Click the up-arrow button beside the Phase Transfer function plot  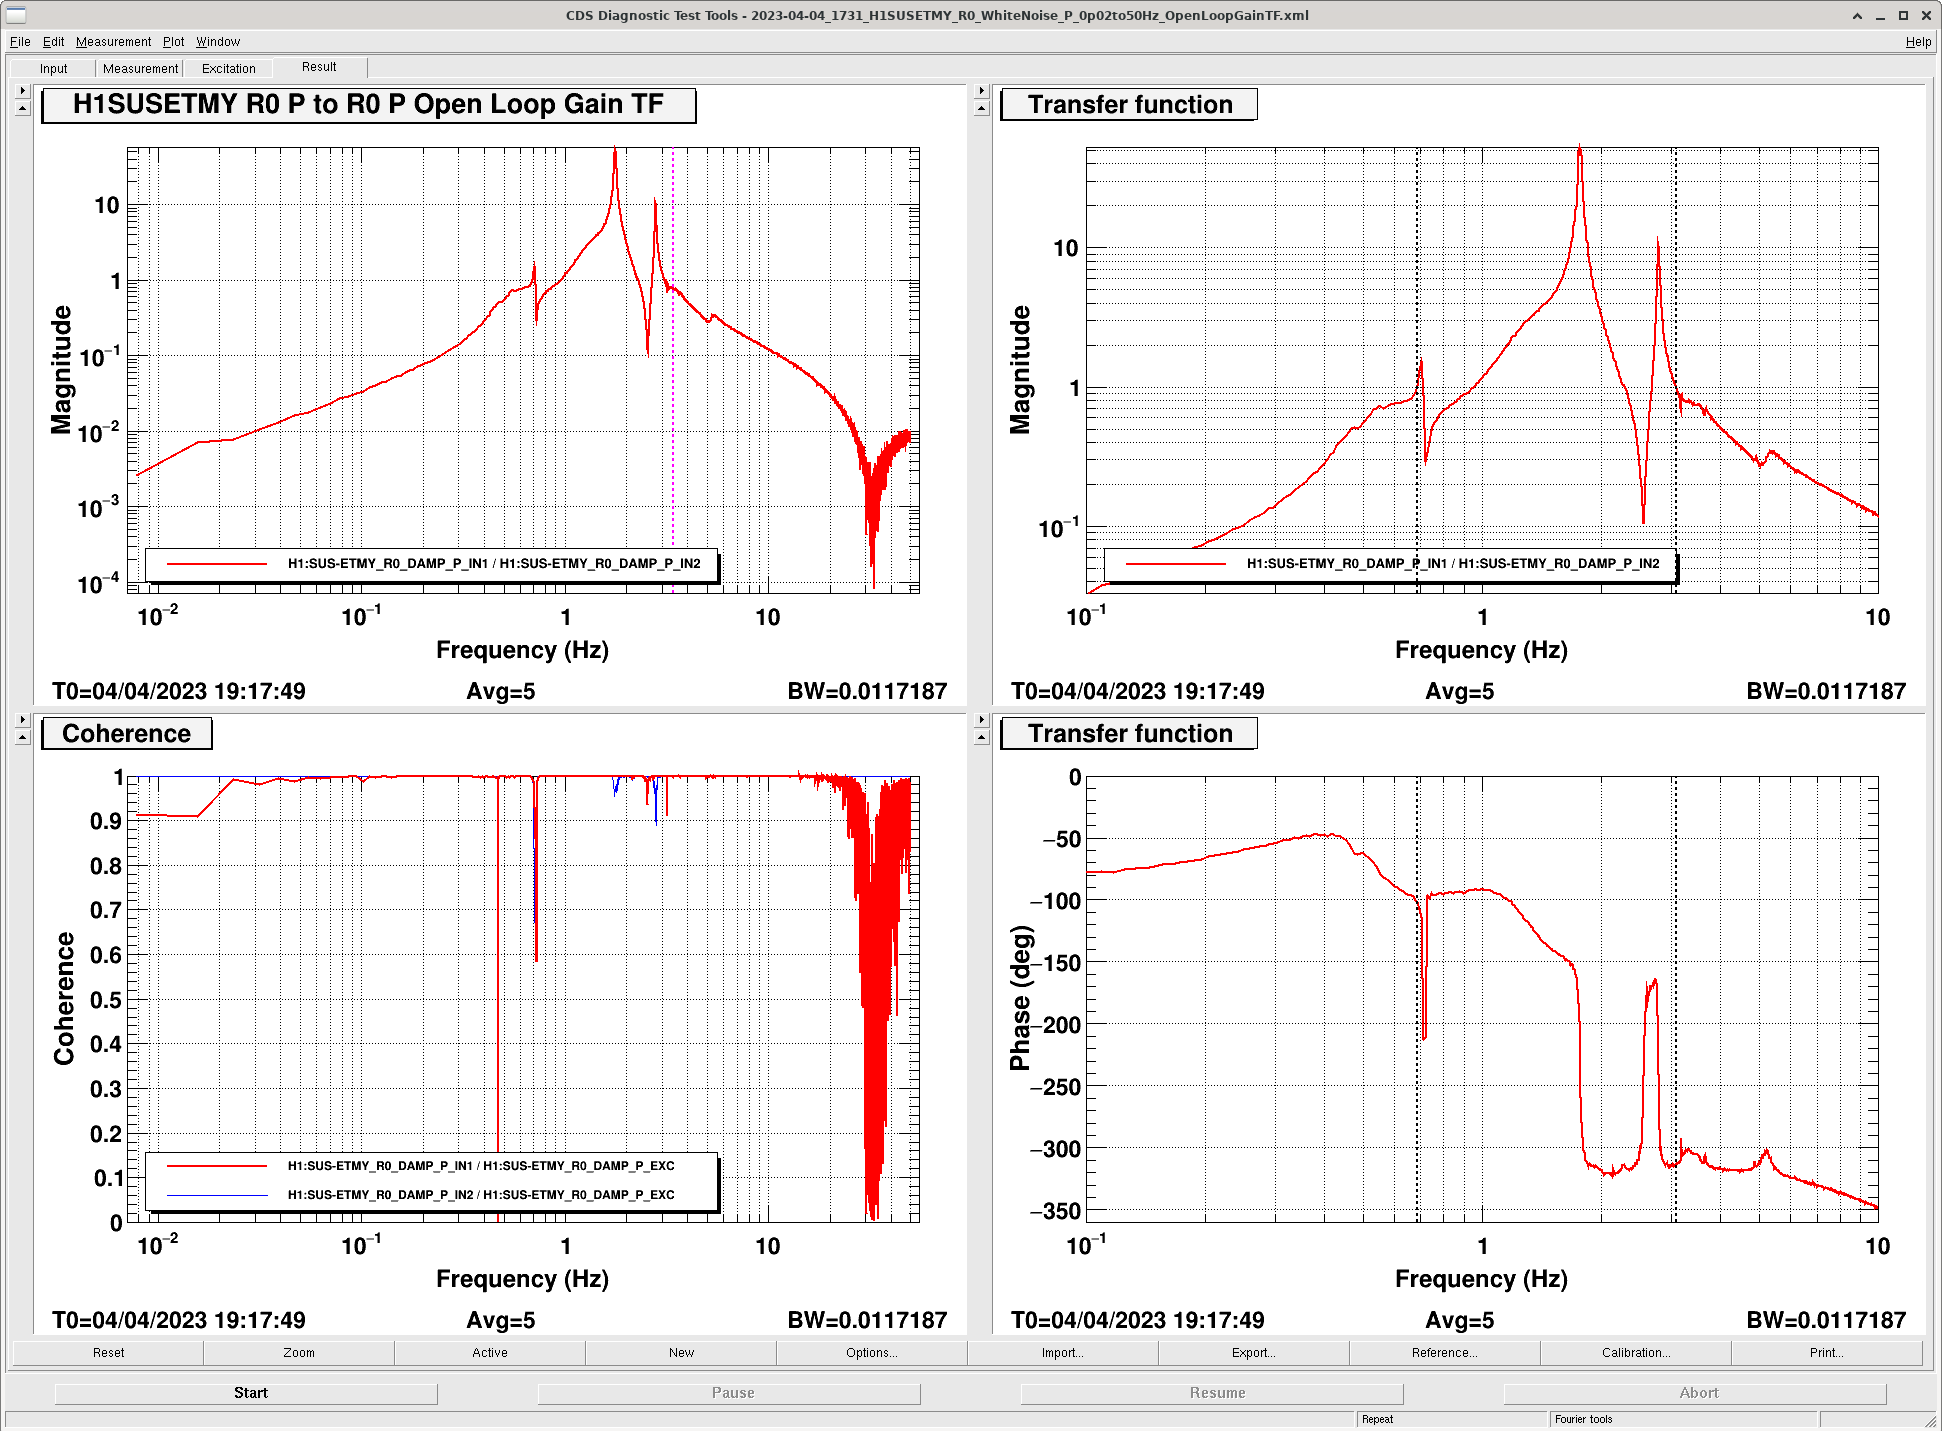(x=981, y=737)
